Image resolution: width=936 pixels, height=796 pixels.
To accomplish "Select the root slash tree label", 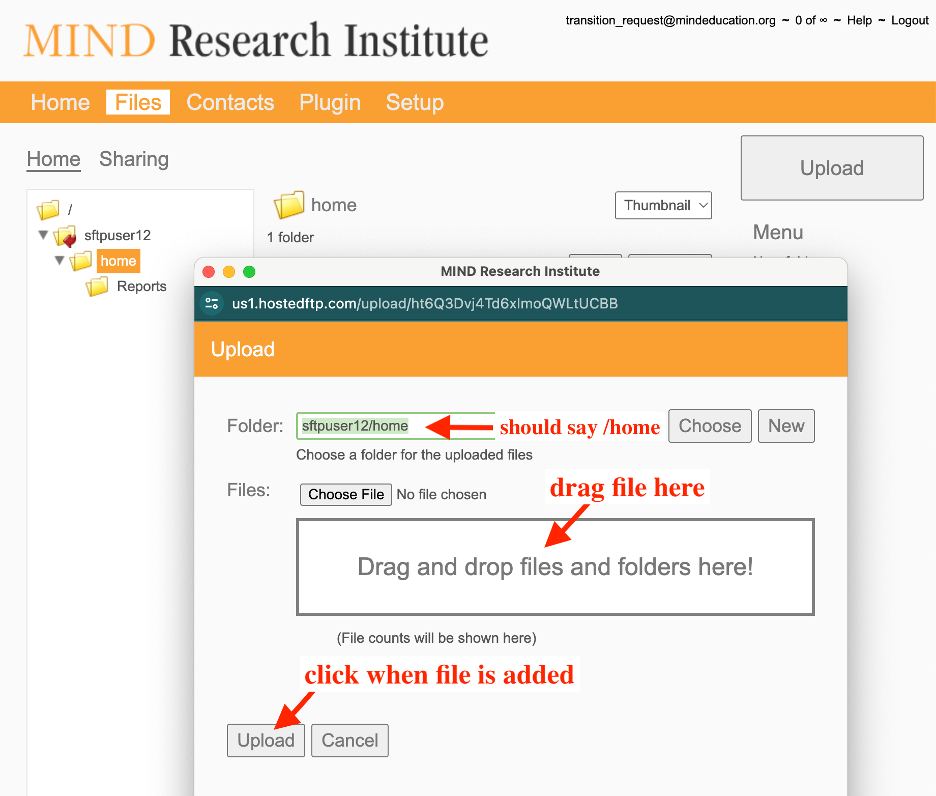I will pyautogui.click(x=70, y=209).
